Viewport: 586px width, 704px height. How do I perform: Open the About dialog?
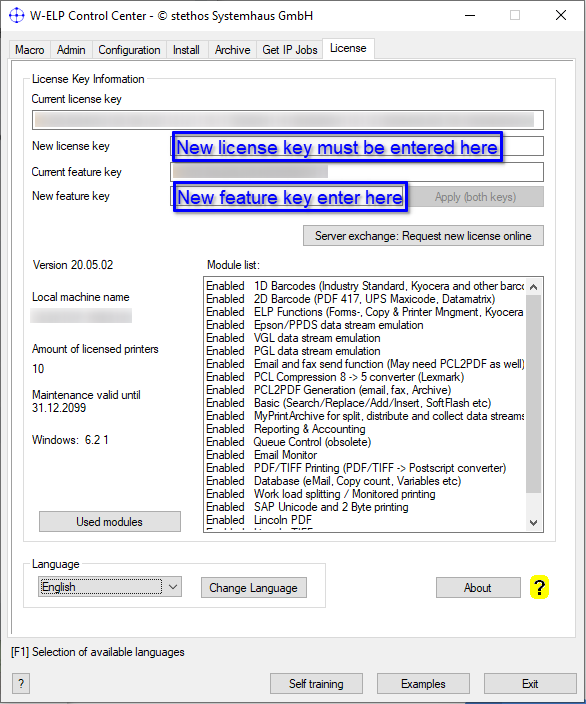coord(478,588)
